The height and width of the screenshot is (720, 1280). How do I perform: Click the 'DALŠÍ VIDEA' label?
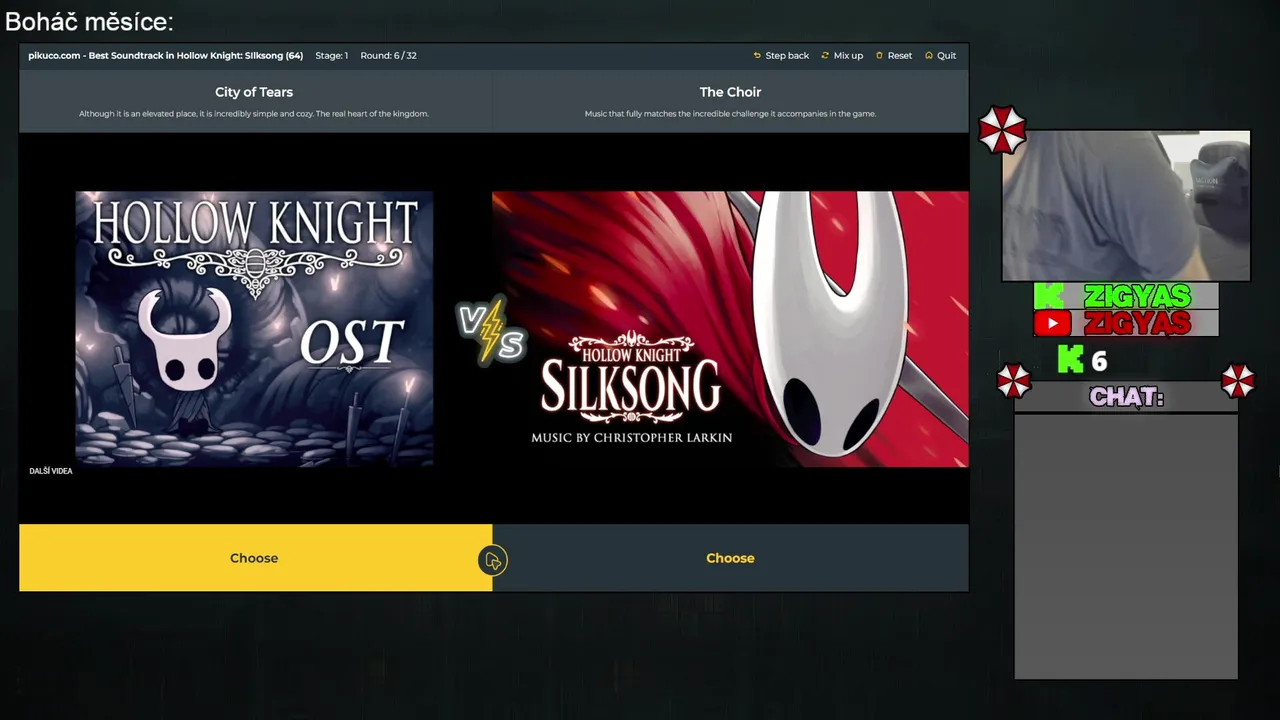click(51, 471)
